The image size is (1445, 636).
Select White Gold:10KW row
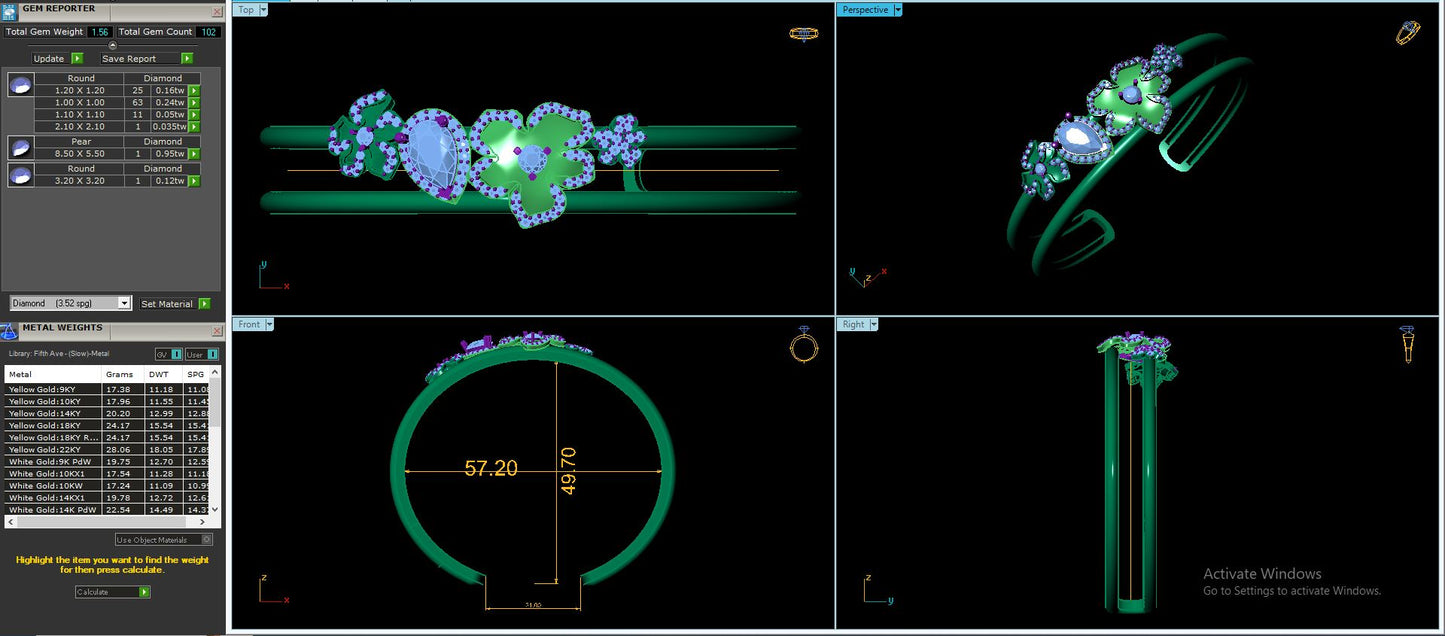pyautogui.click(x=107, y=486)
